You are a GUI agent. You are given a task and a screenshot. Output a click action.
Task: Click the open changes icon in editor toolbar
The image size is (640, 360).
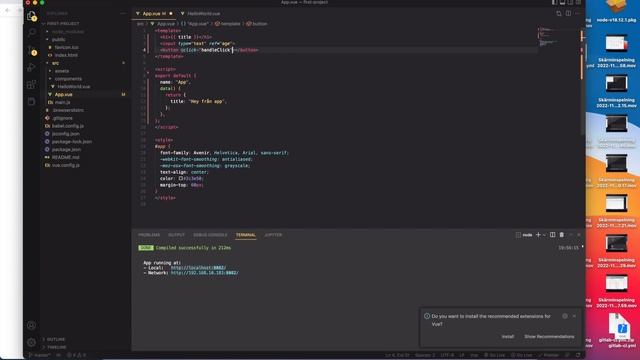tap(559, 13)
